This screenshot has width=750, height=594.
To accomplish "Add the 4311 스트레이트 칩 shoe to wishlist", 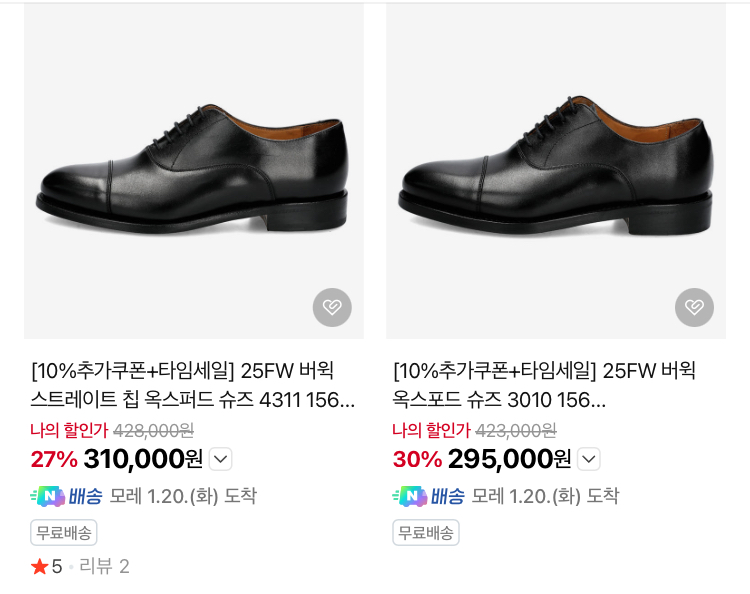I will pyautogui.click(x=332, y=307).
